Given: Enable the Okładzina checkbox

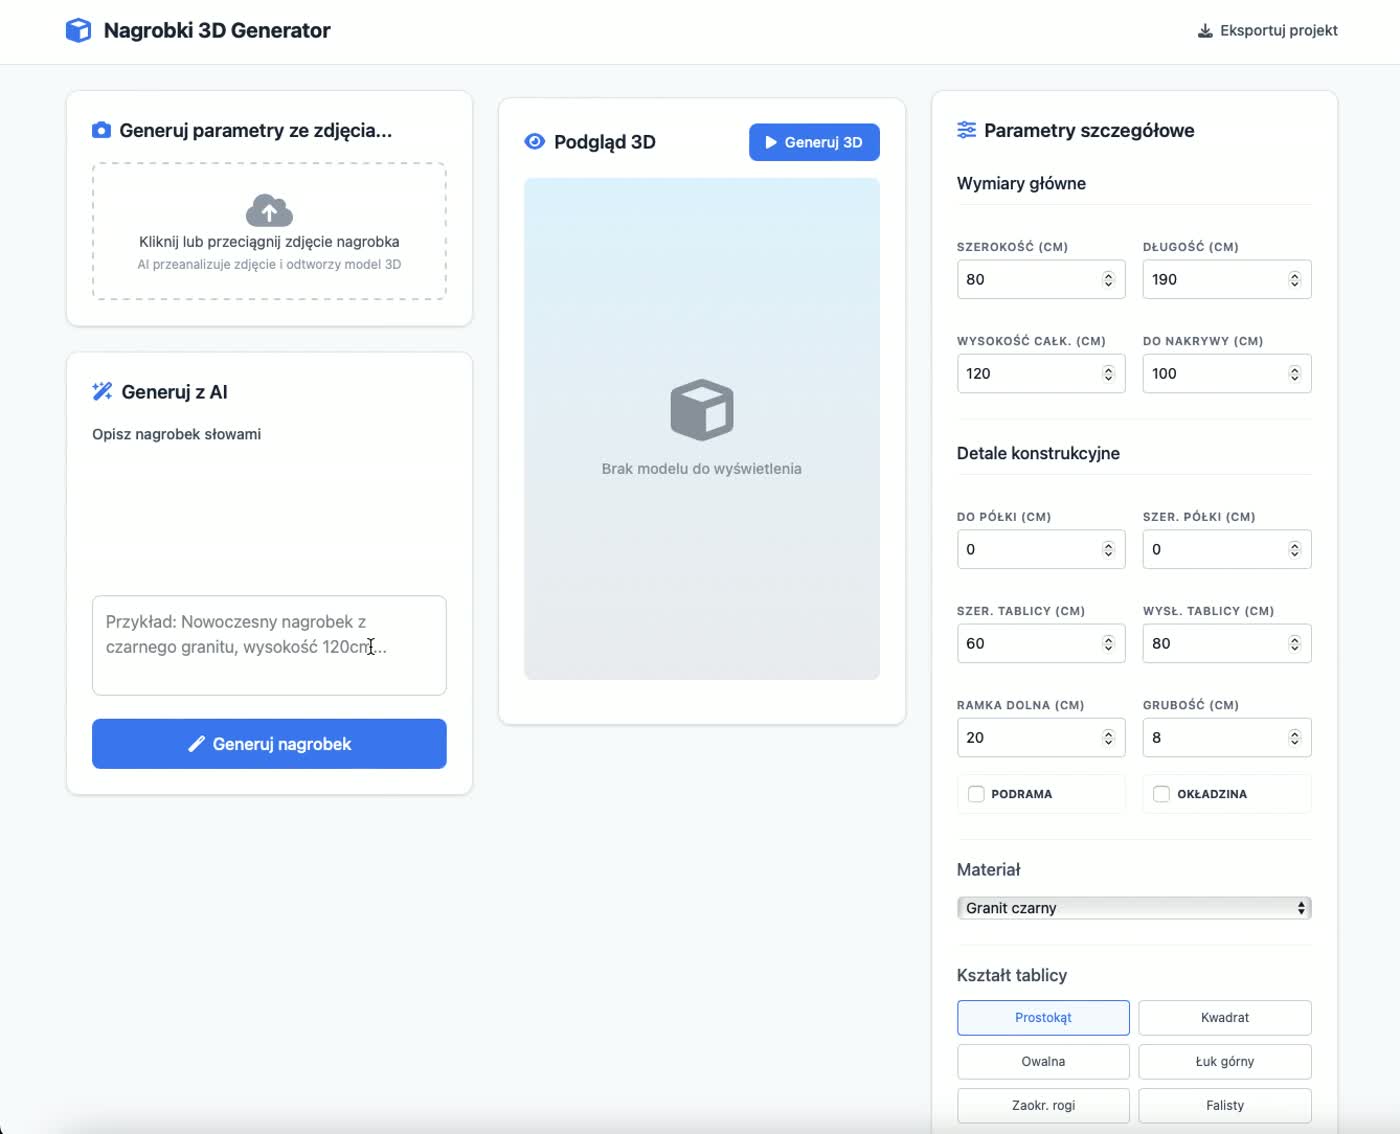Looking at the screenshot, I should [1161, 794].
